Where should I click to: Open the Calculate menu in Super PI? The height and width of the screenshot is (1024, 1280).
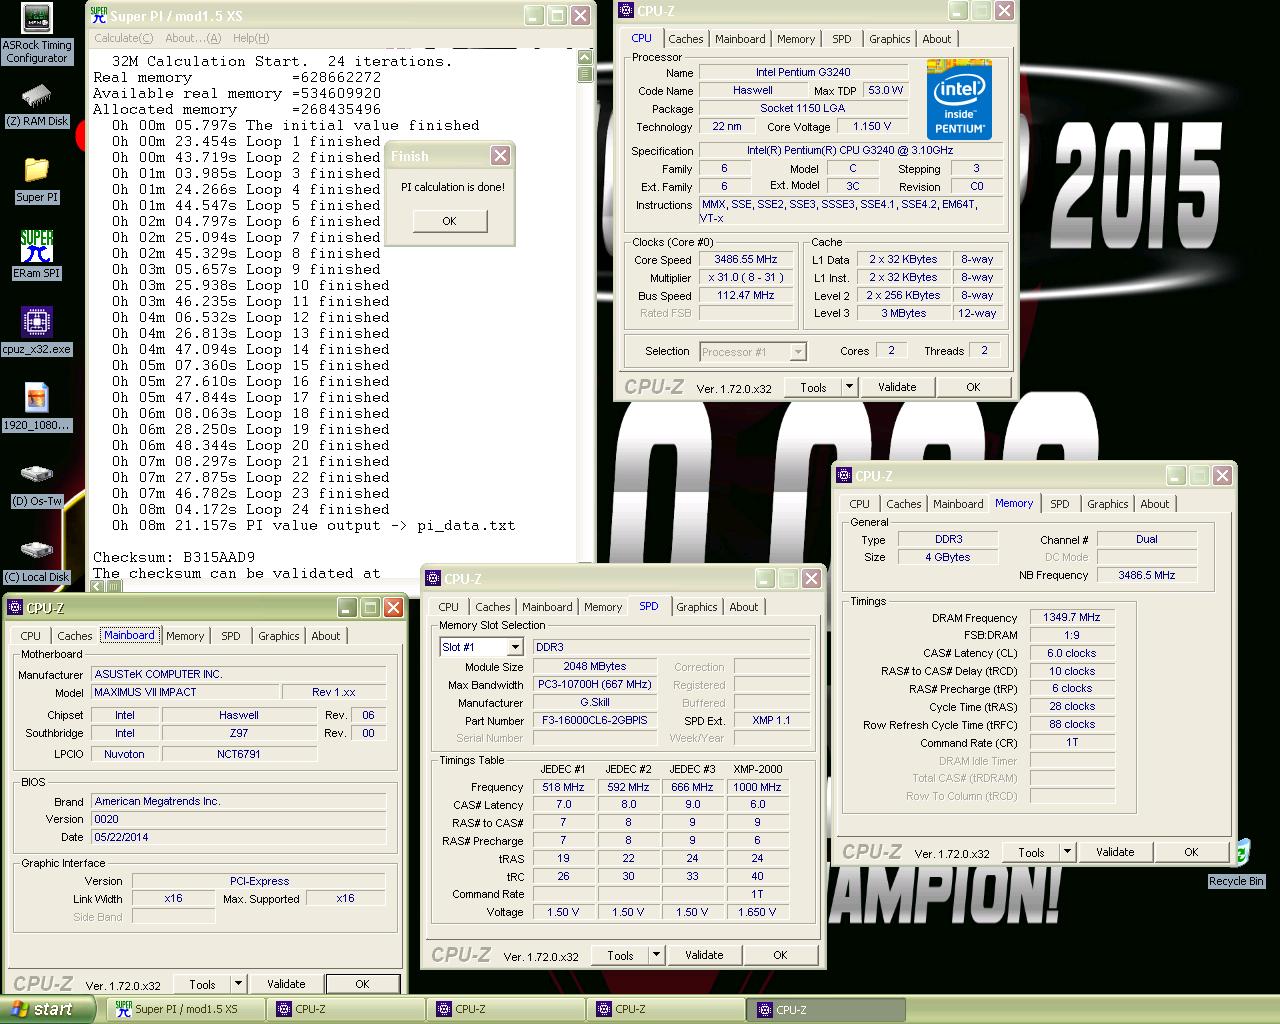123,38
